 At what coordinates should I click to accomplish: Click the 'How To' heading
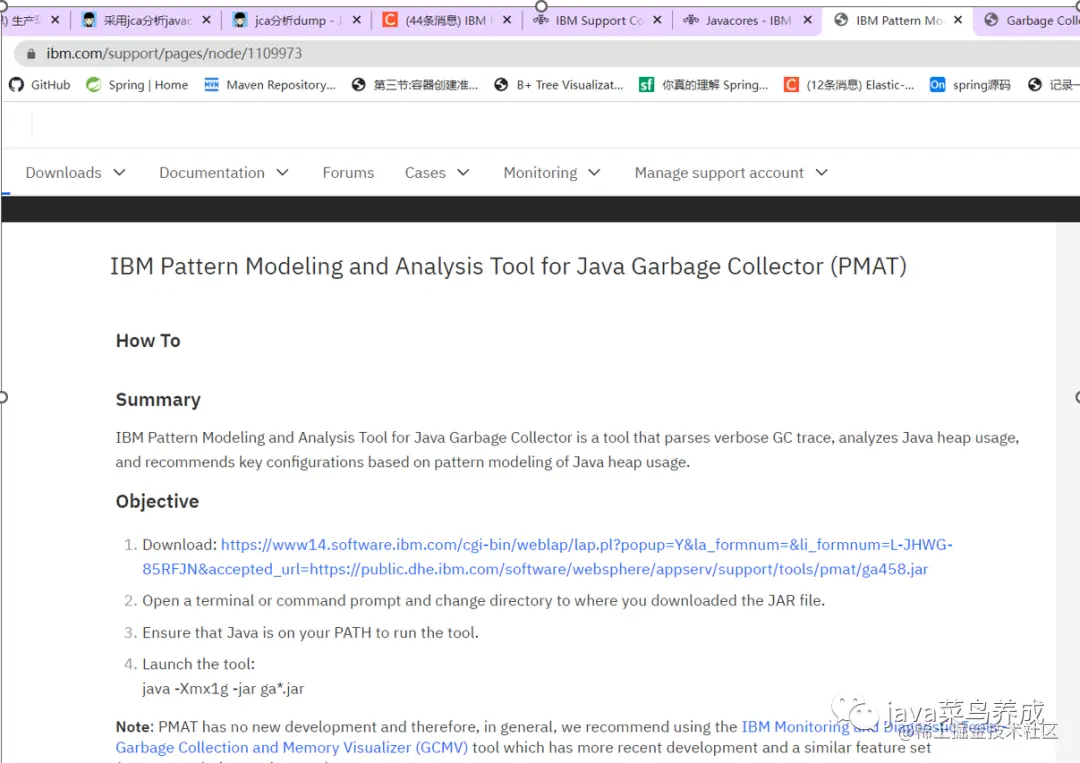[x=148, y=341]
